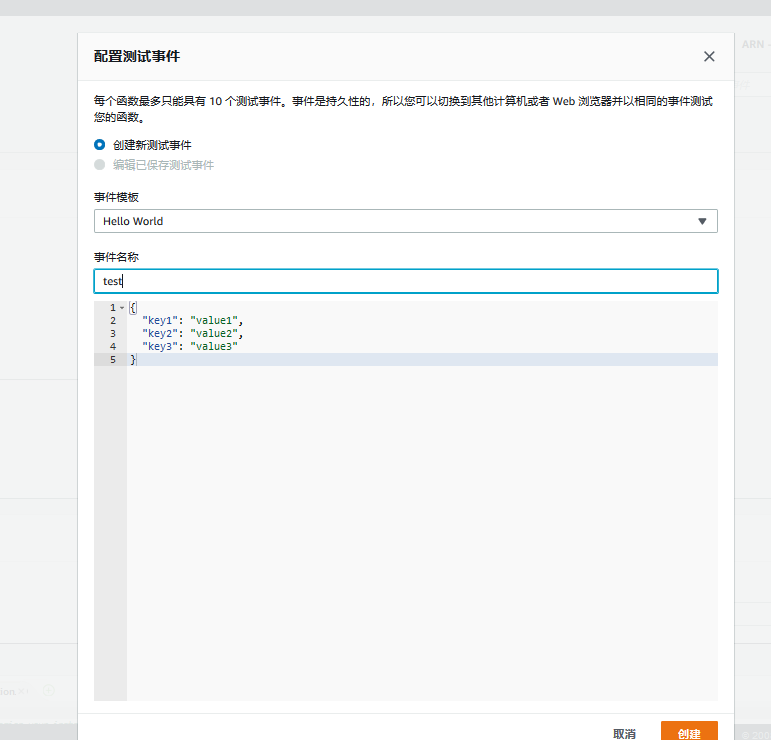Click the dropdown arrow of the event template
The image size is (771, 740).
point(702,221)
